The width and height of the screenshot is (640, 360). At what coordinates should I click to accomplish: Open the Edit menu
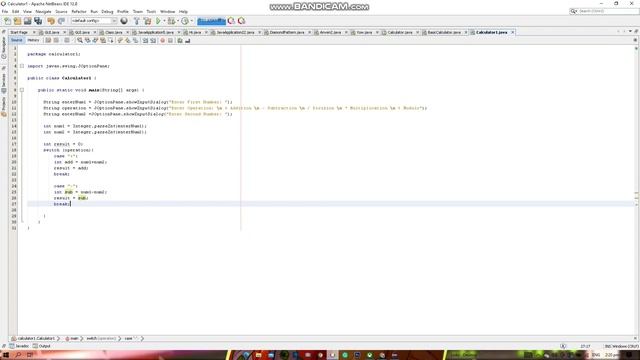[16, 11]
